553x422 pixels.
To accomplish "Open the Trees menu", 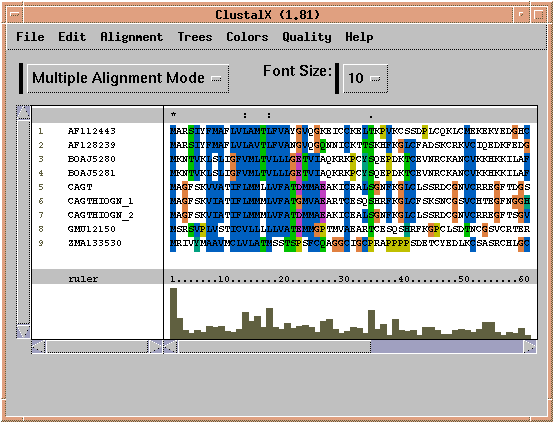I will pos(195,37).
